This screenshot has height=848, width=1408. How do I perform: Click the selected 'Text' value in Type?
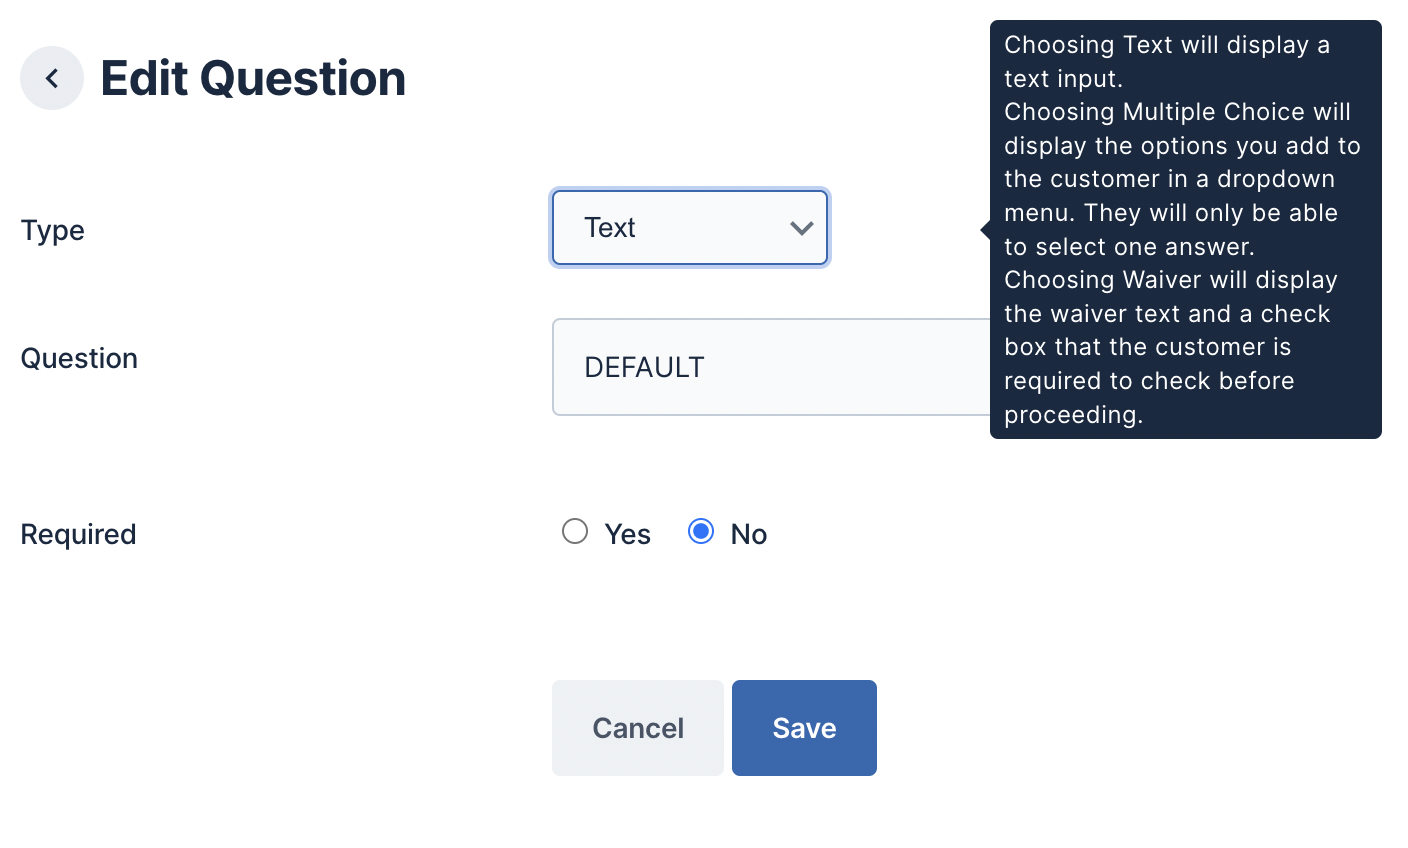610,228
